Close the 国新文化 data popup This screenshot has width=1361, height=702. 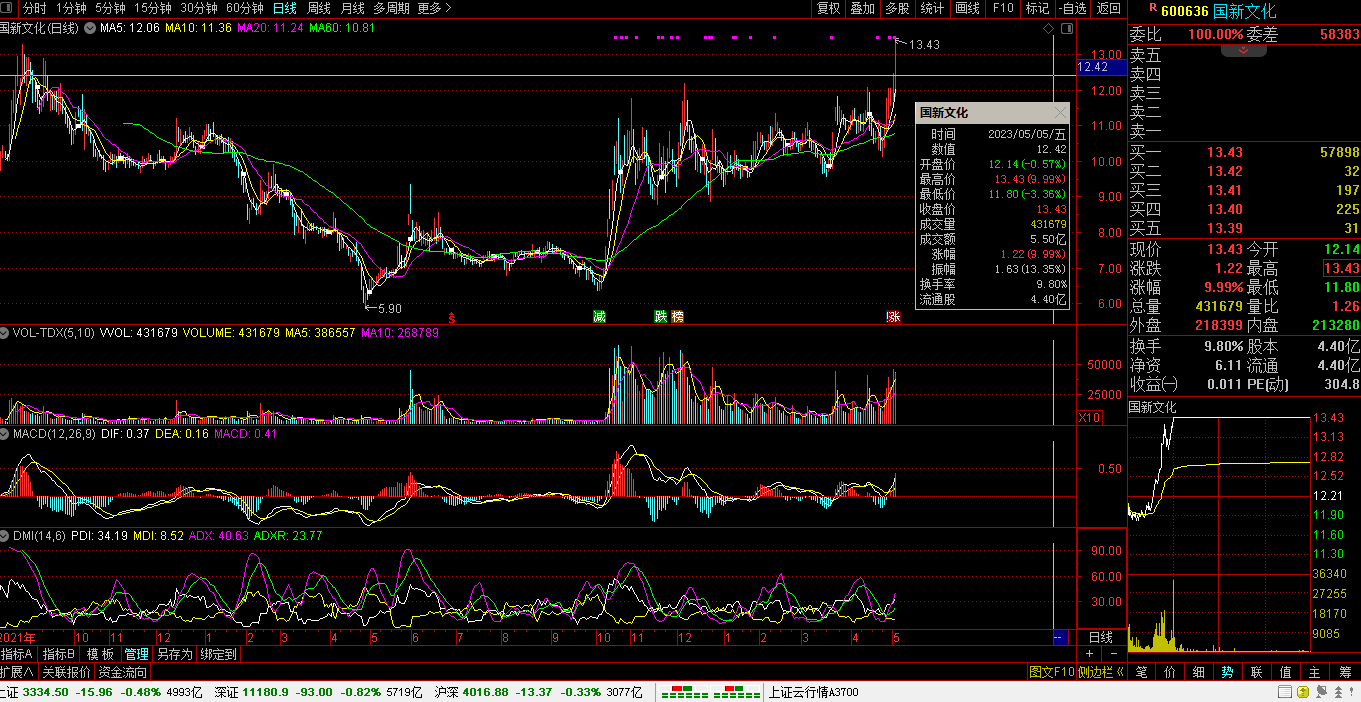[x=1060, y=113]
